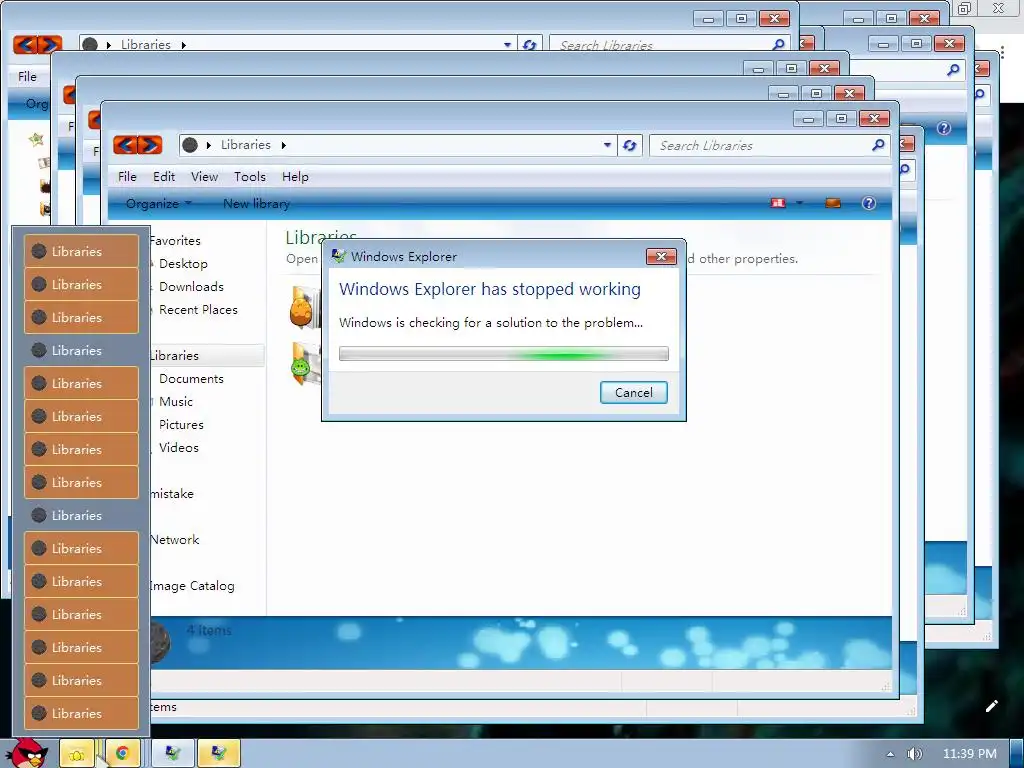Open Downloads in the navigation pane
1024x768 pixels.
click(191, 286)
